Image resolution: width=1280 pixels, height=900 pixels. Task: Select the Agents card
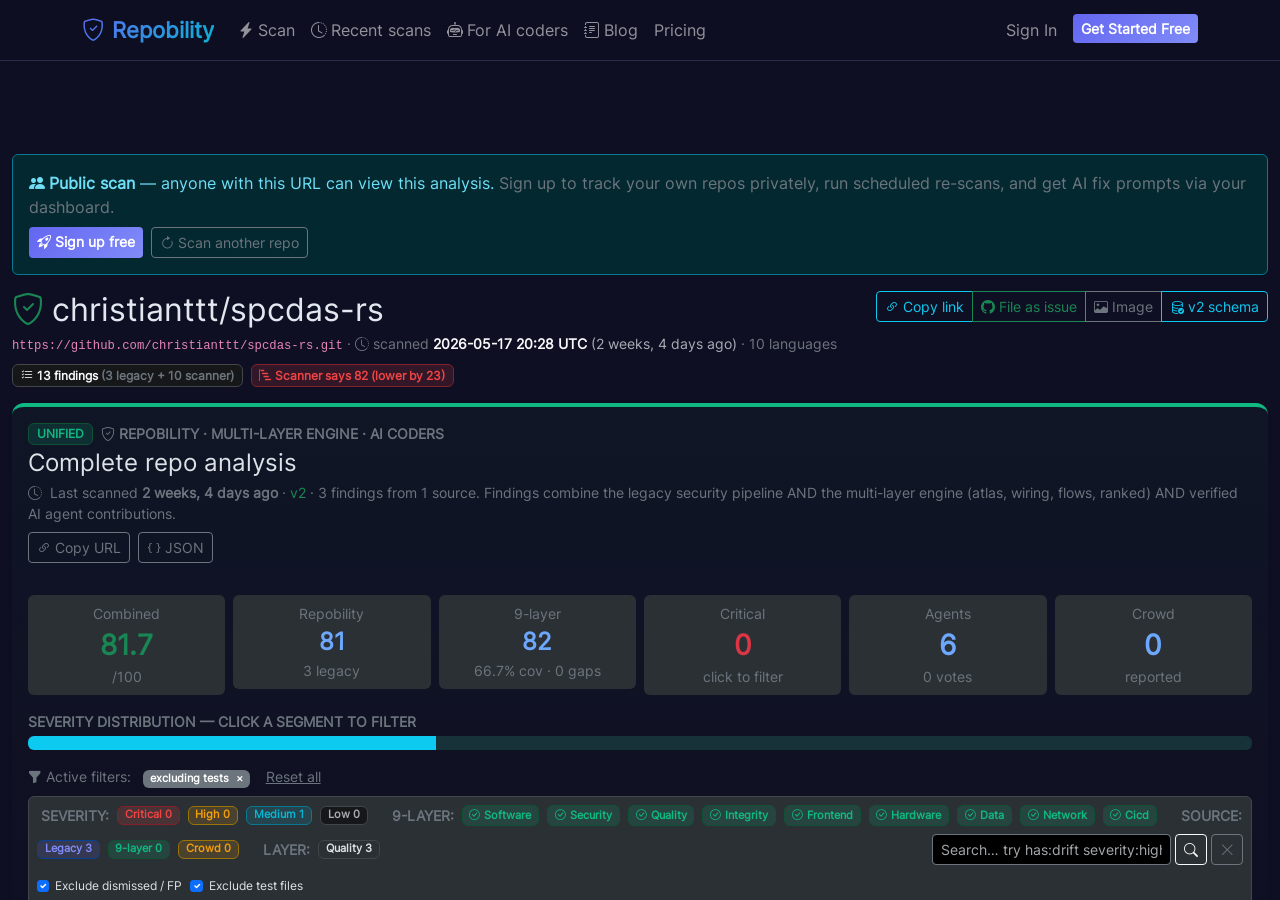click(948, 645)
